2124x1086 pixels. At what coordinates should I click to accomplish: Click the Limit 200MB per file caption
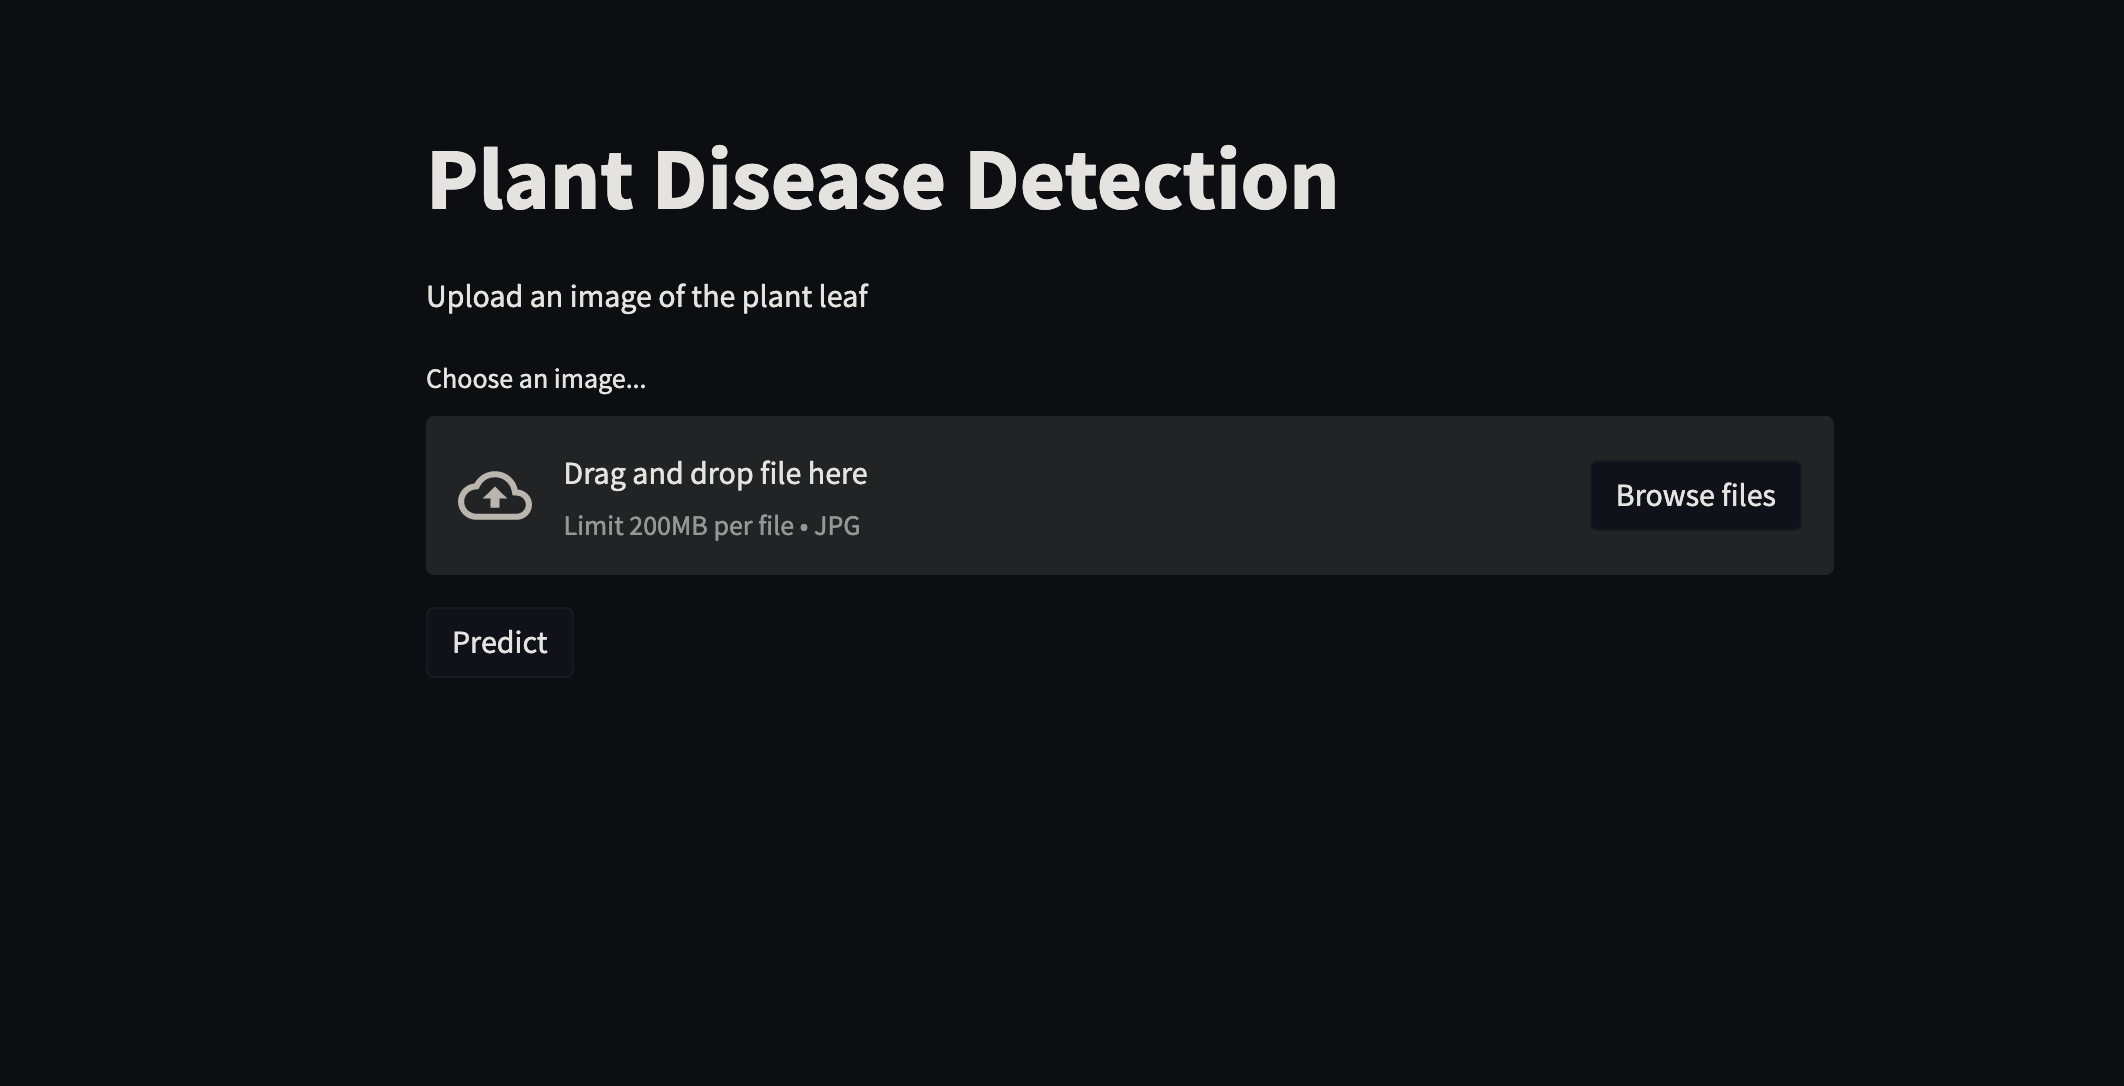678,525
